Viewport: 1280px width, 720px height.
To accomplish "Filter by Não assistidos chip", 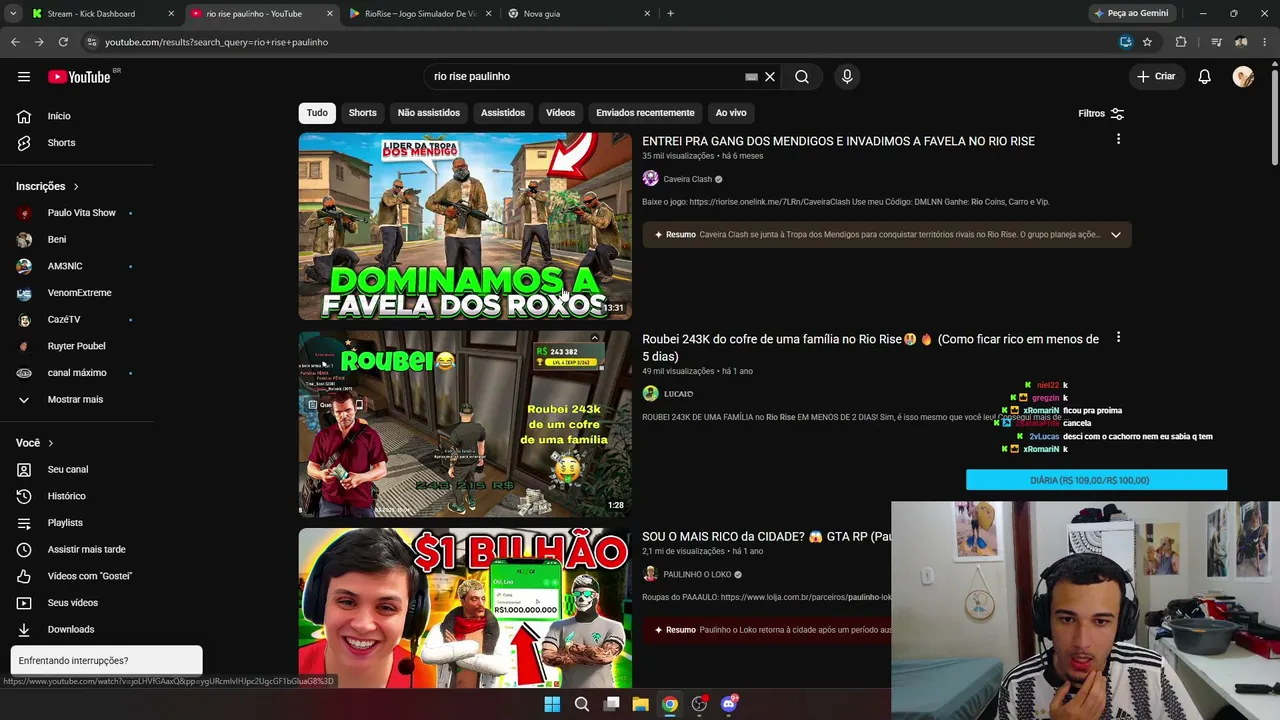I will (429, 113).
